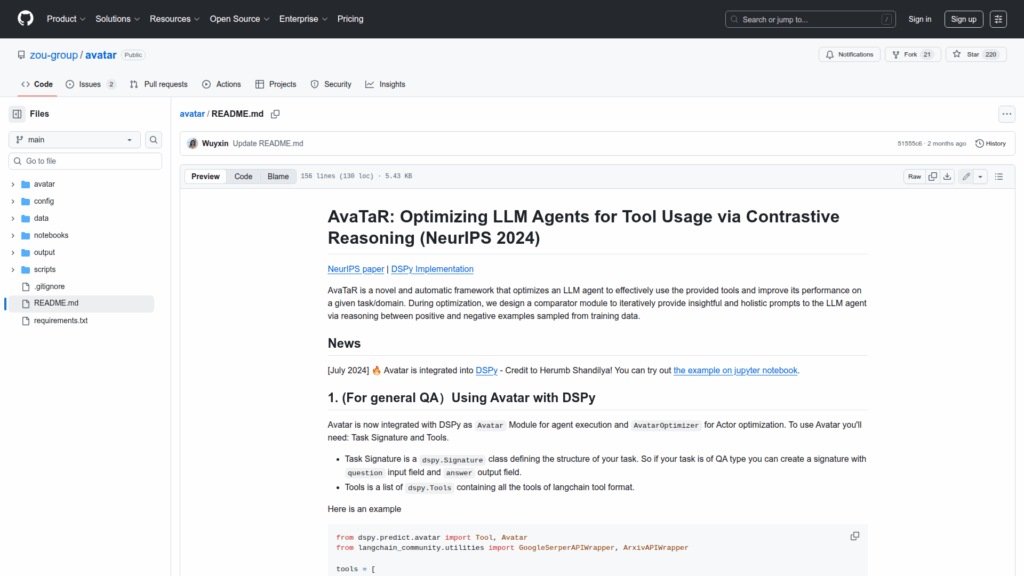
Task: Fork the avatar repository
Action: 912,54
